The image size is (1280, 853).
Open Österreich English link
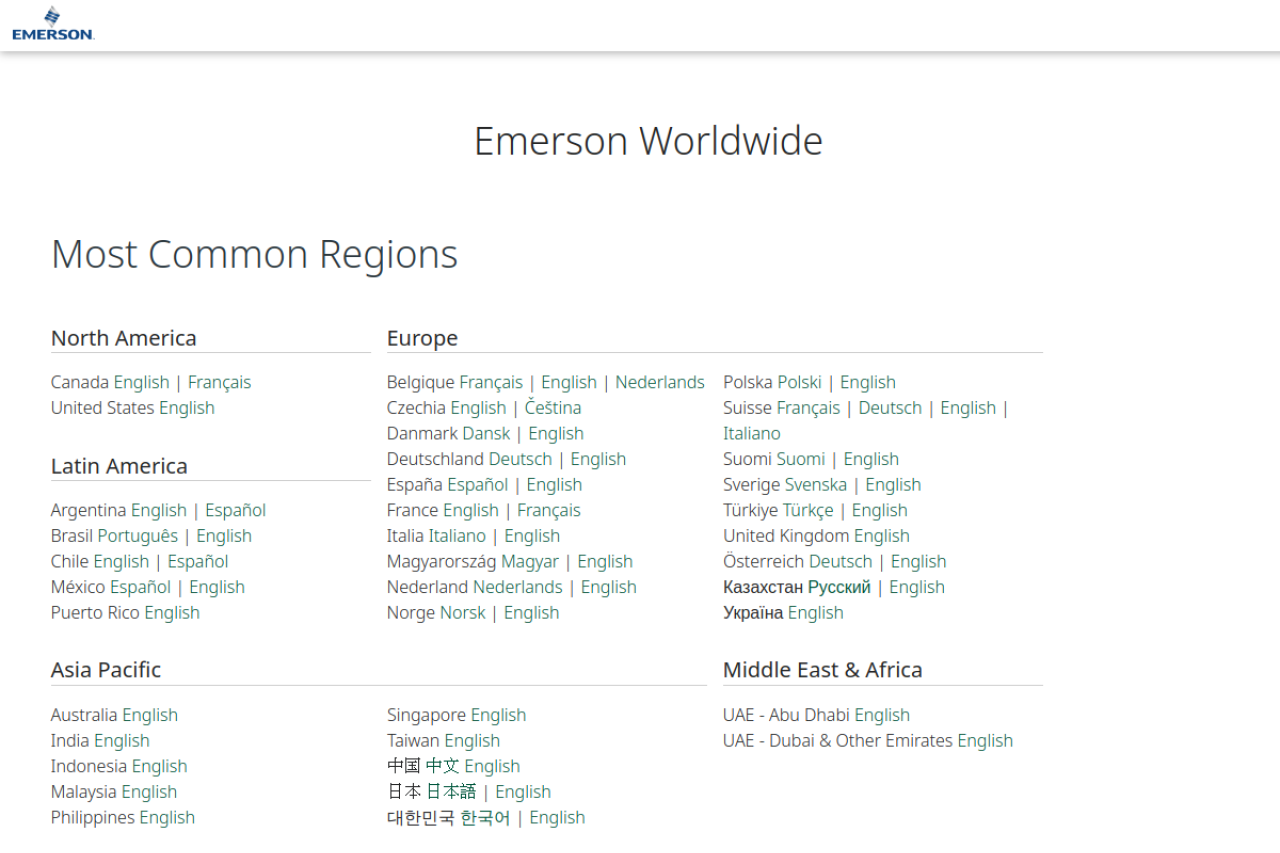918,562
